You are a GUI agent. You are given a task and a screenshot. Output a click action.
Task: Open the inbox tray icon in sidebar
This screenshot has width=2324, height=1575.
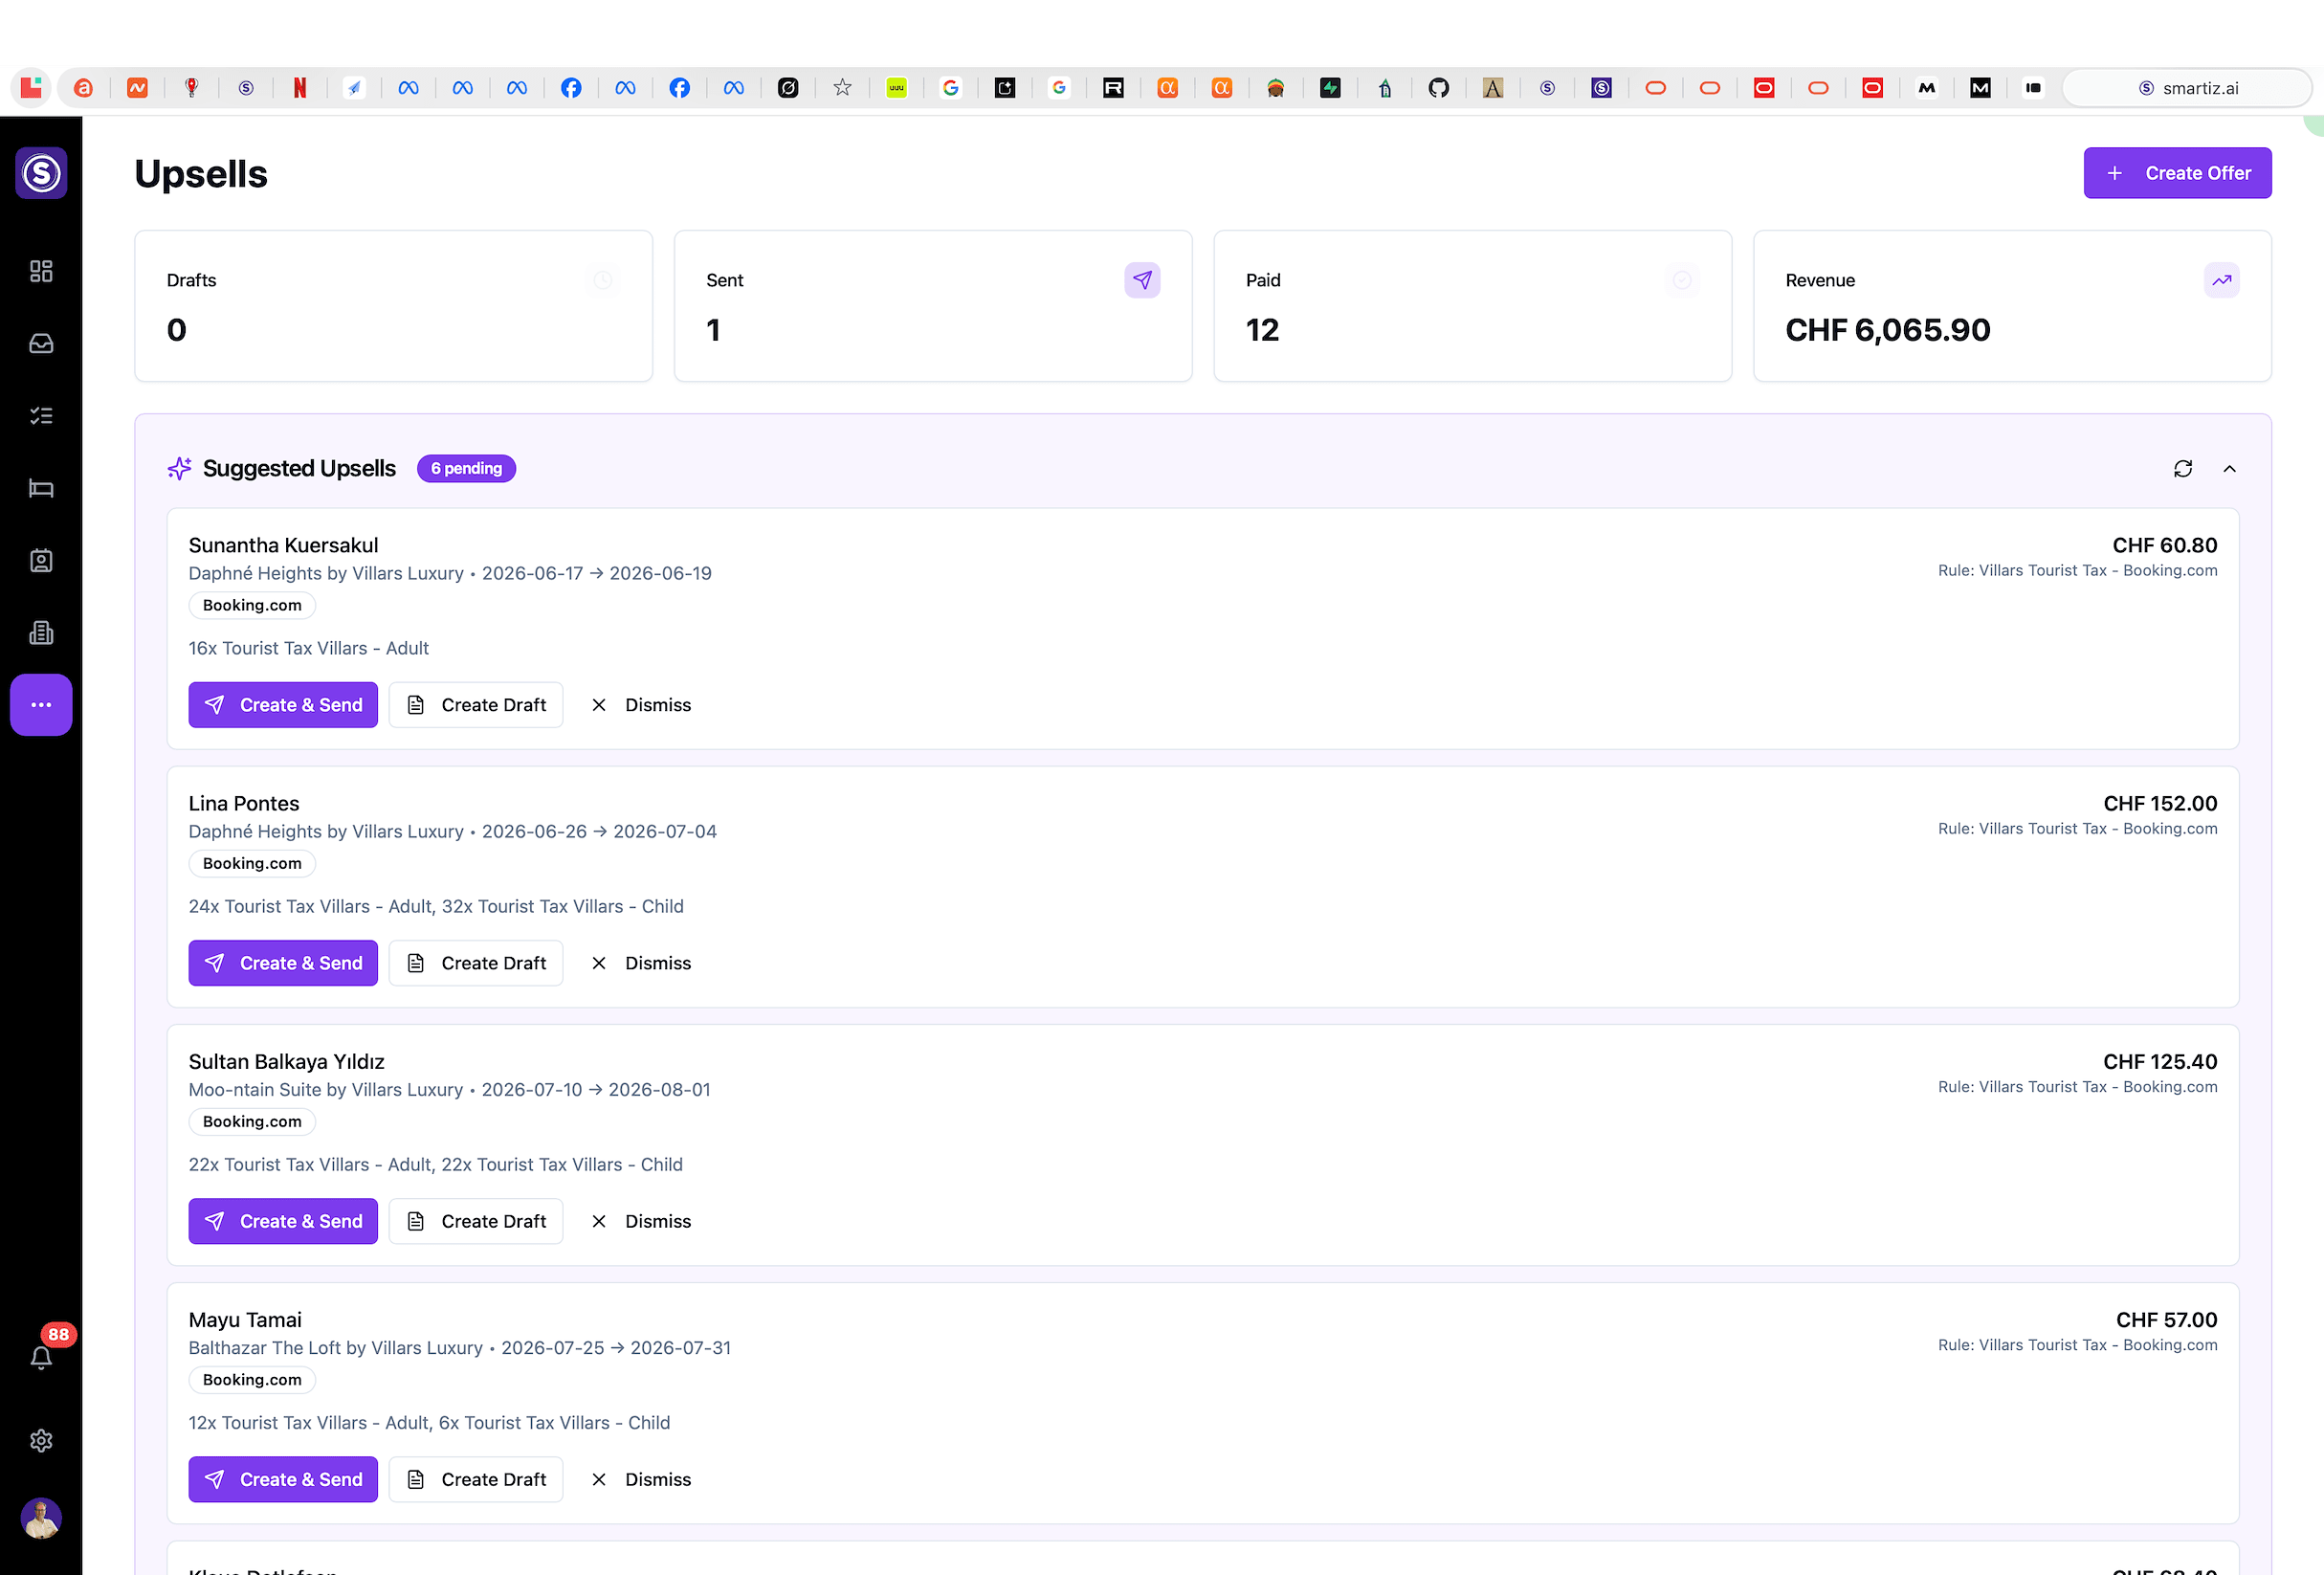point(41,344)
